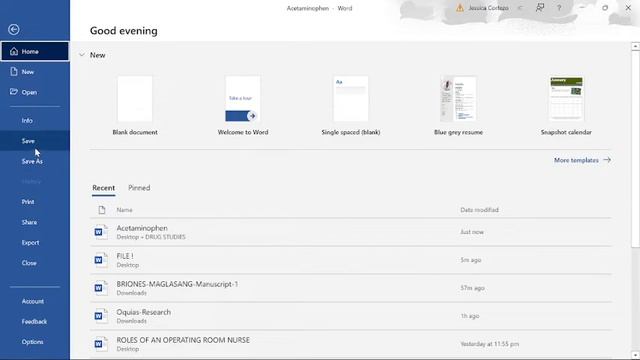Open the Welcome to Word template
Image resolution: width=640 pixels, height=360 pixels.
243,99
